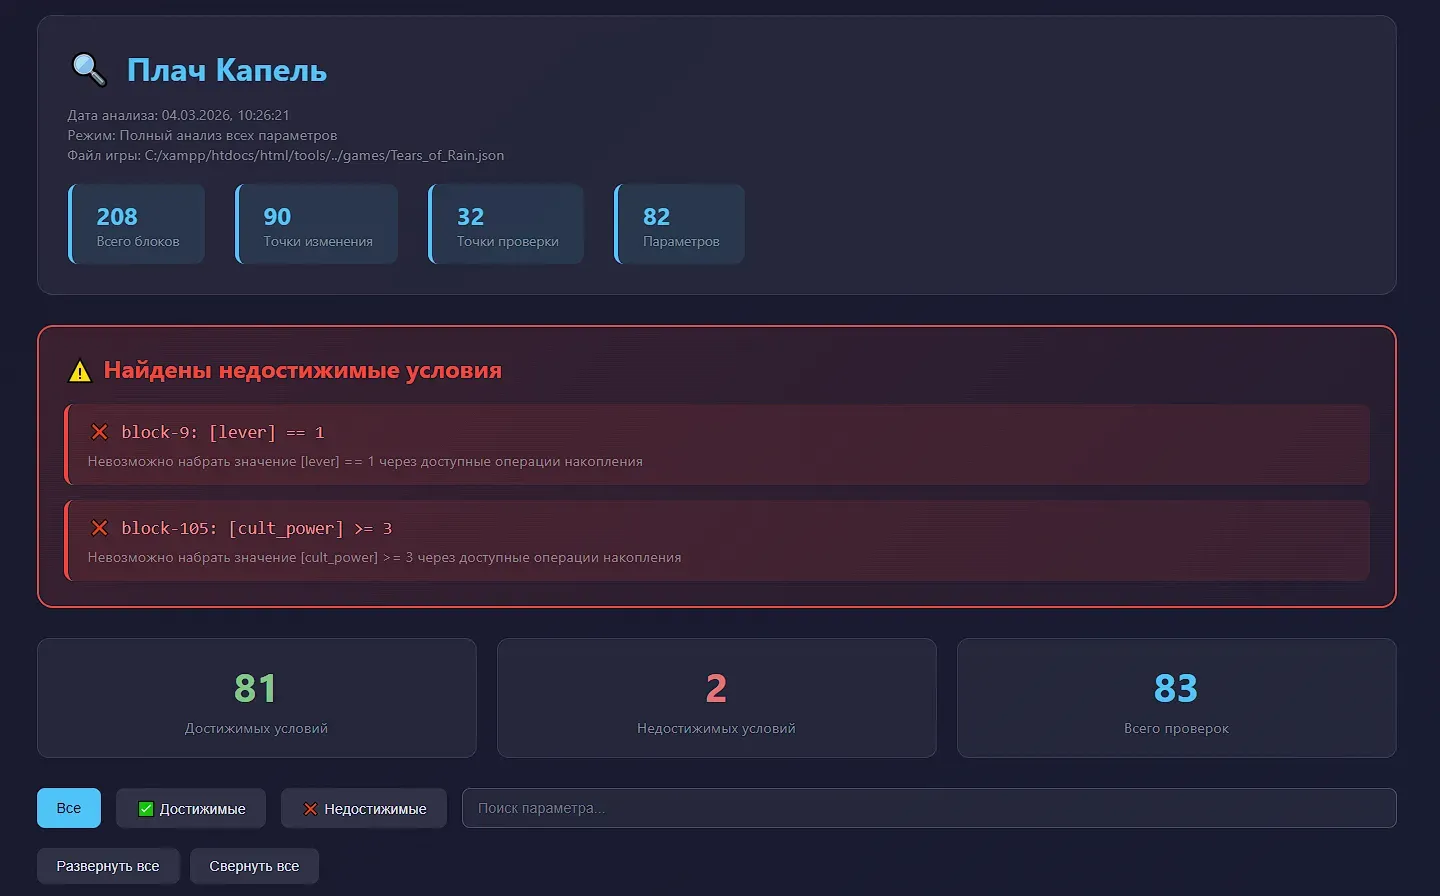The image size is (1440, 896).
Task: Click the green checkmark icon on Достижимые
Action: tap(146, 809)
